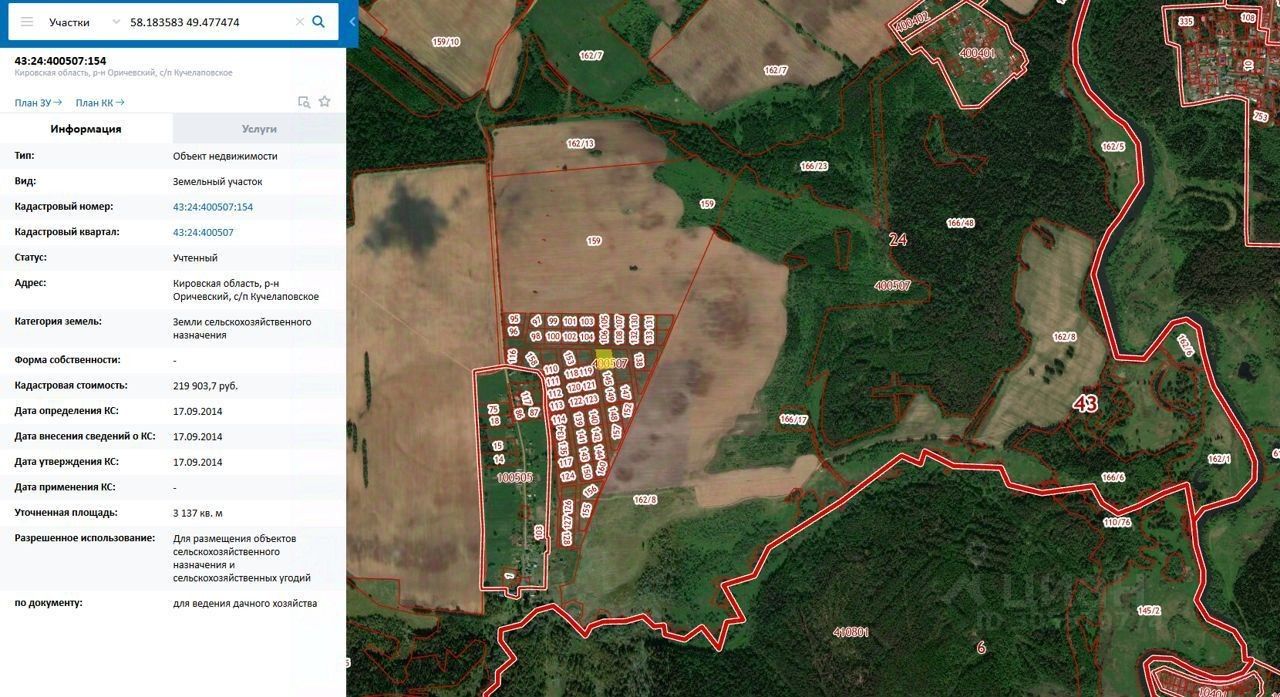Click the zoom-to-object icon beside the star
The width and height of the screenshot is (1280, 697).
(304, 102)
